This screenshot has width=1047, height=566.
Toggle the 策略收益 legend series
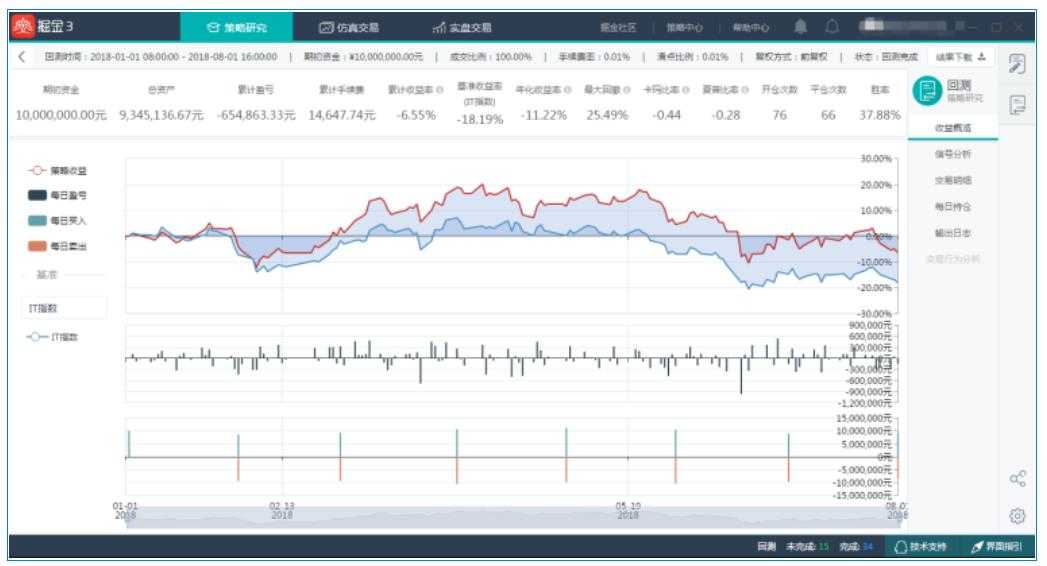click(57, 171)
